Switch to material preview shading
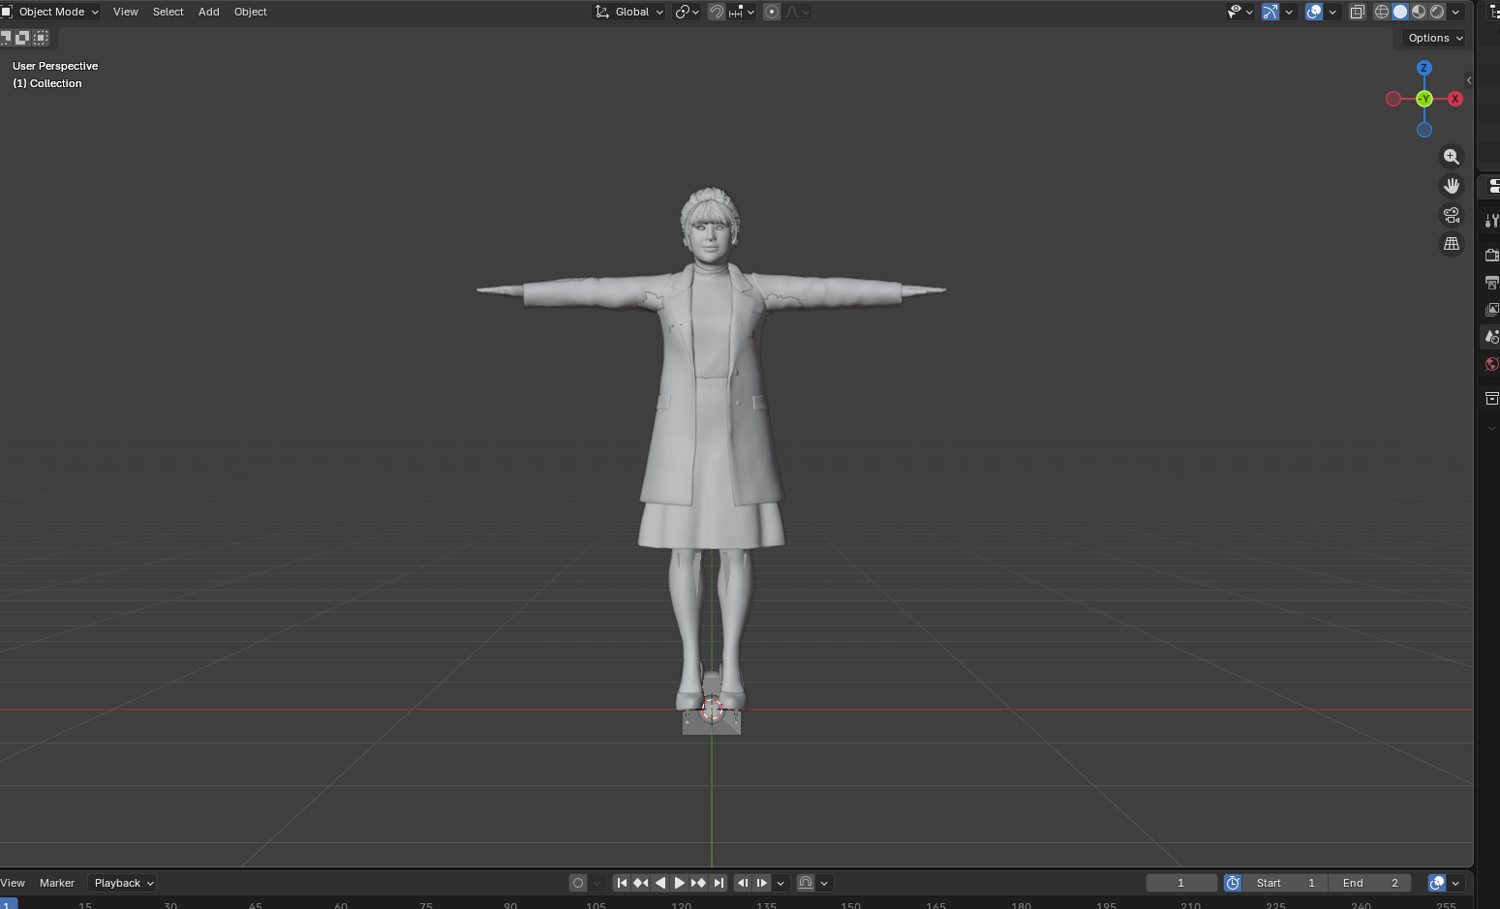The height and width of the screenshot is (909, 1500). click(x=1418, y=12)
